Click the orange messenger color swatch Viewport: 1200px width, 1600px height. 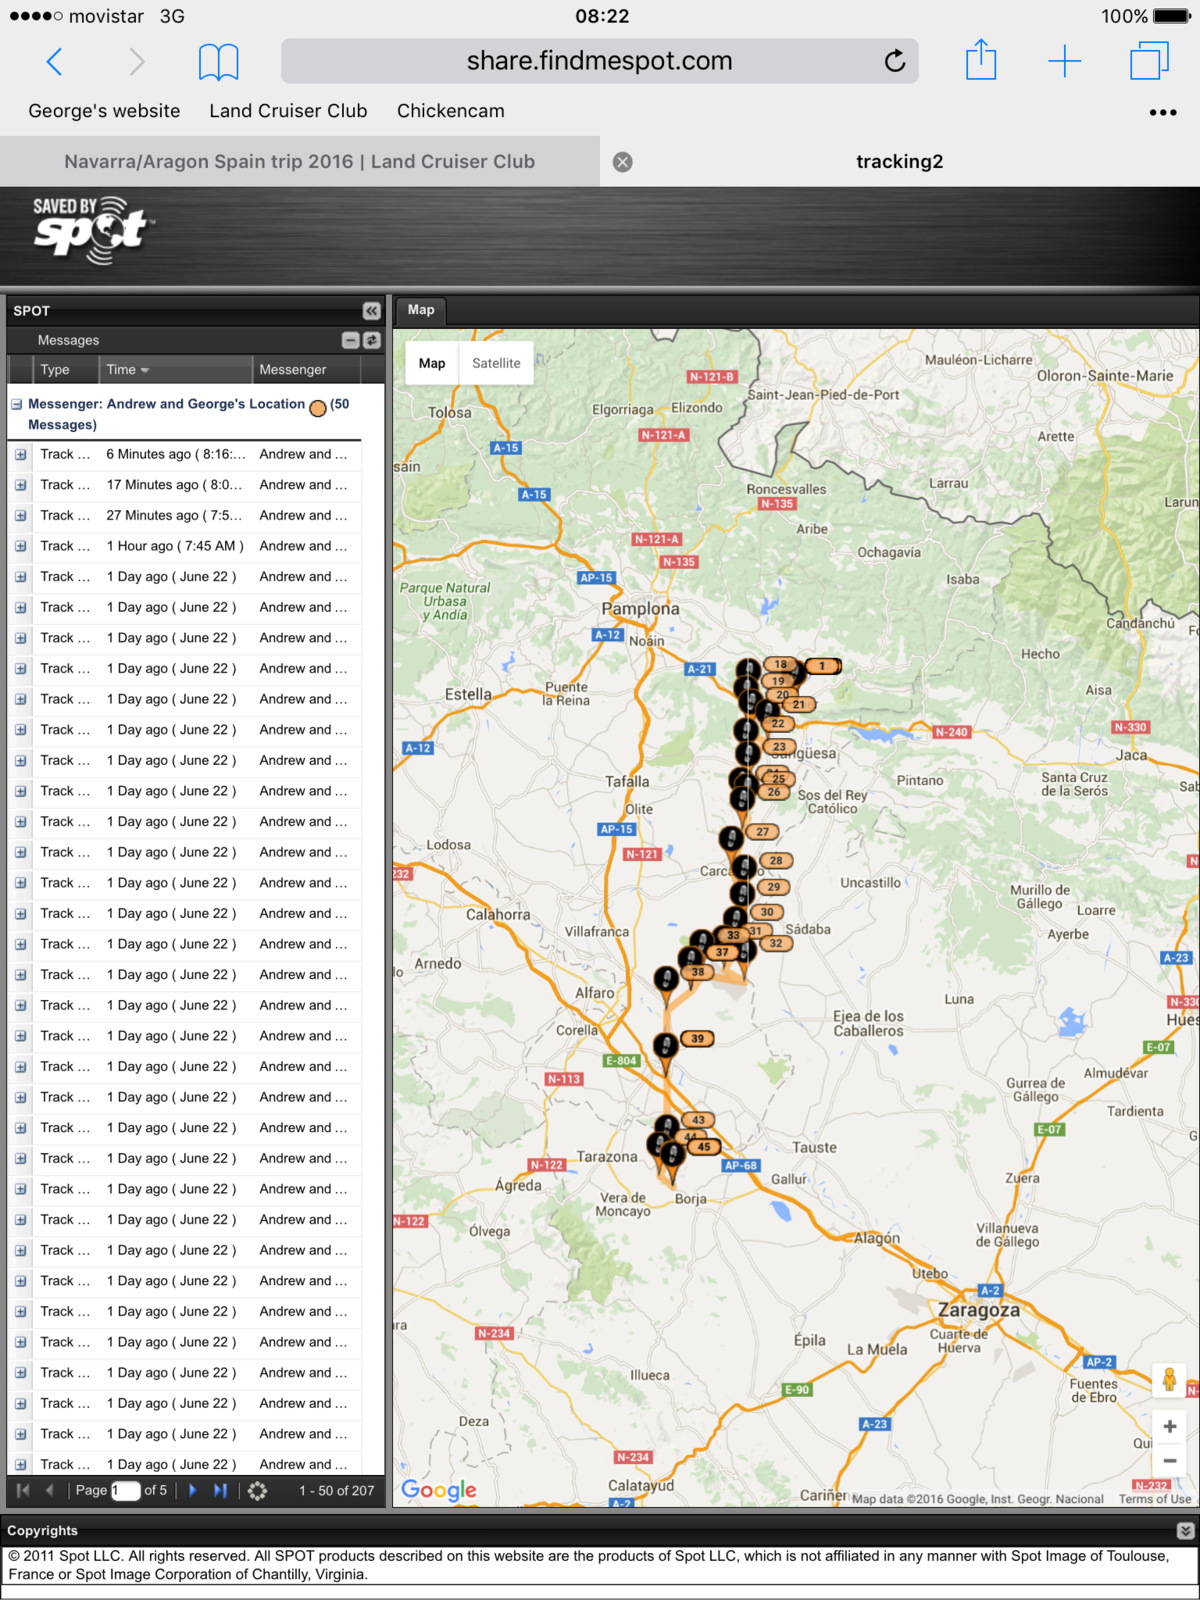click(318, 408)
